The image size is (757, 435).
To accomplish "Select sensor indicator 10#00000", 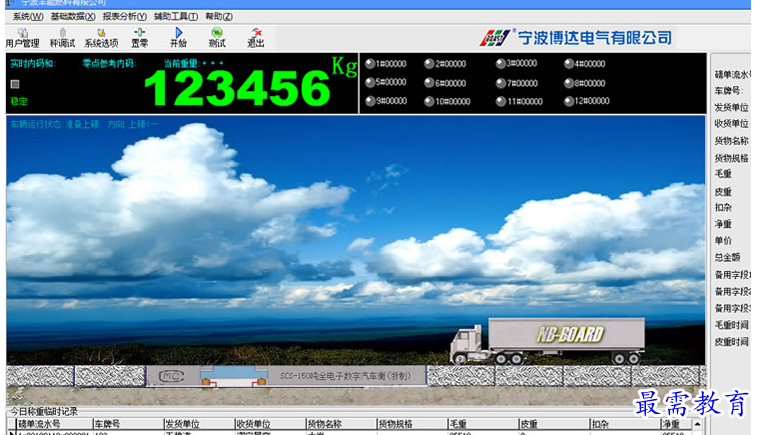I will coord(448,101).
